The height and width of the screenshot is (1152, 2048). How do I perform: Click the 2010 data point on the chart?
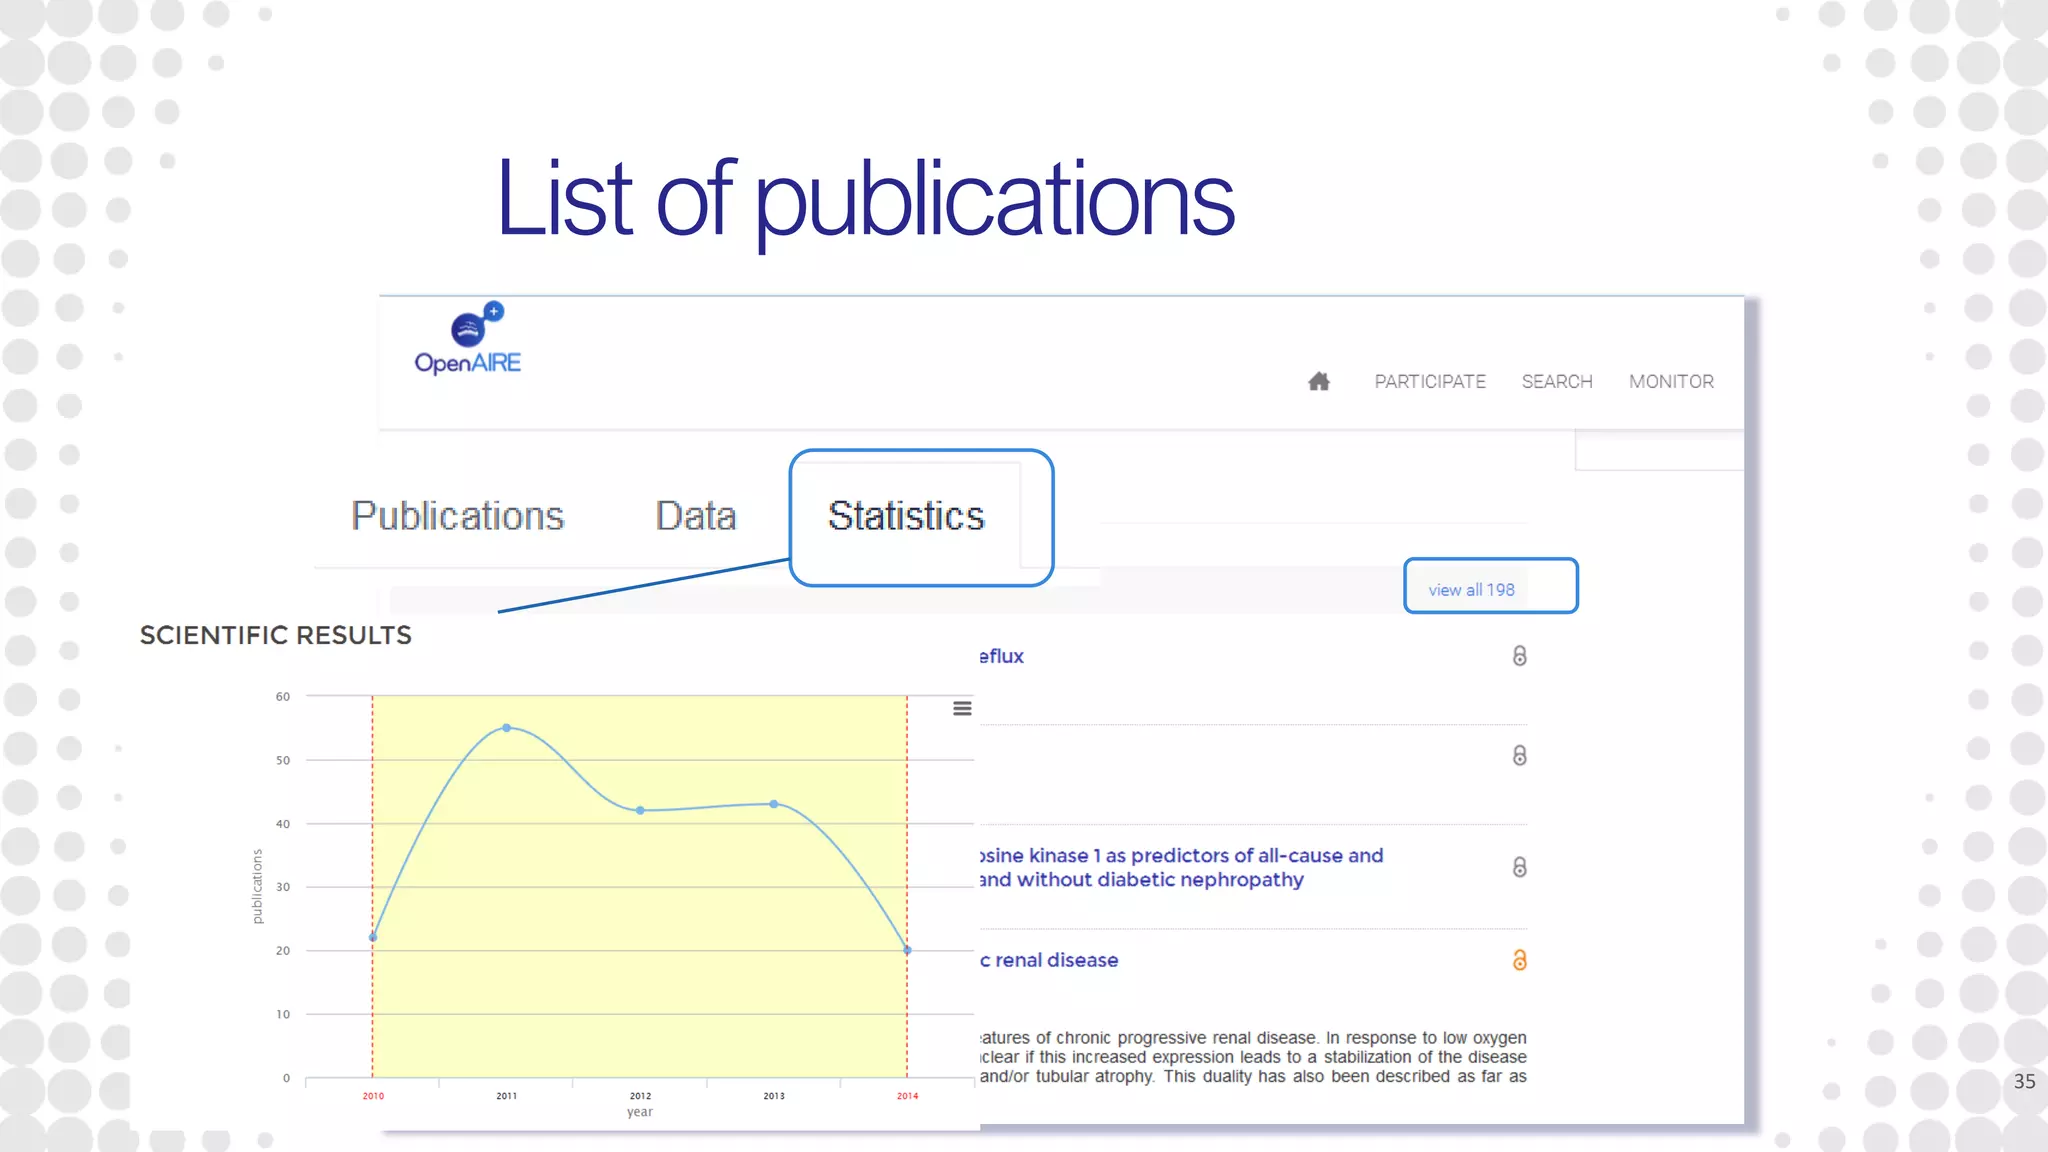(x=373, y=937)
